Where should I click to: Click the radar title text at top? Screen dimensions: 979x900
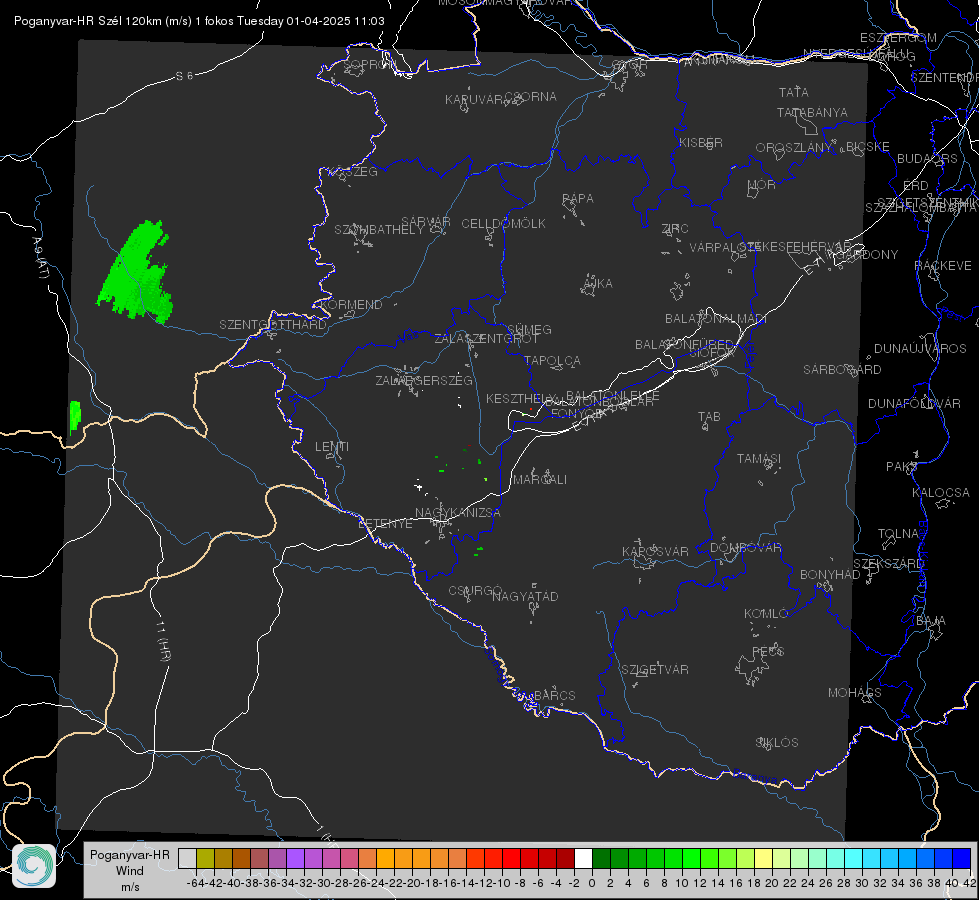pyautogui.click(x=199, y=21)
